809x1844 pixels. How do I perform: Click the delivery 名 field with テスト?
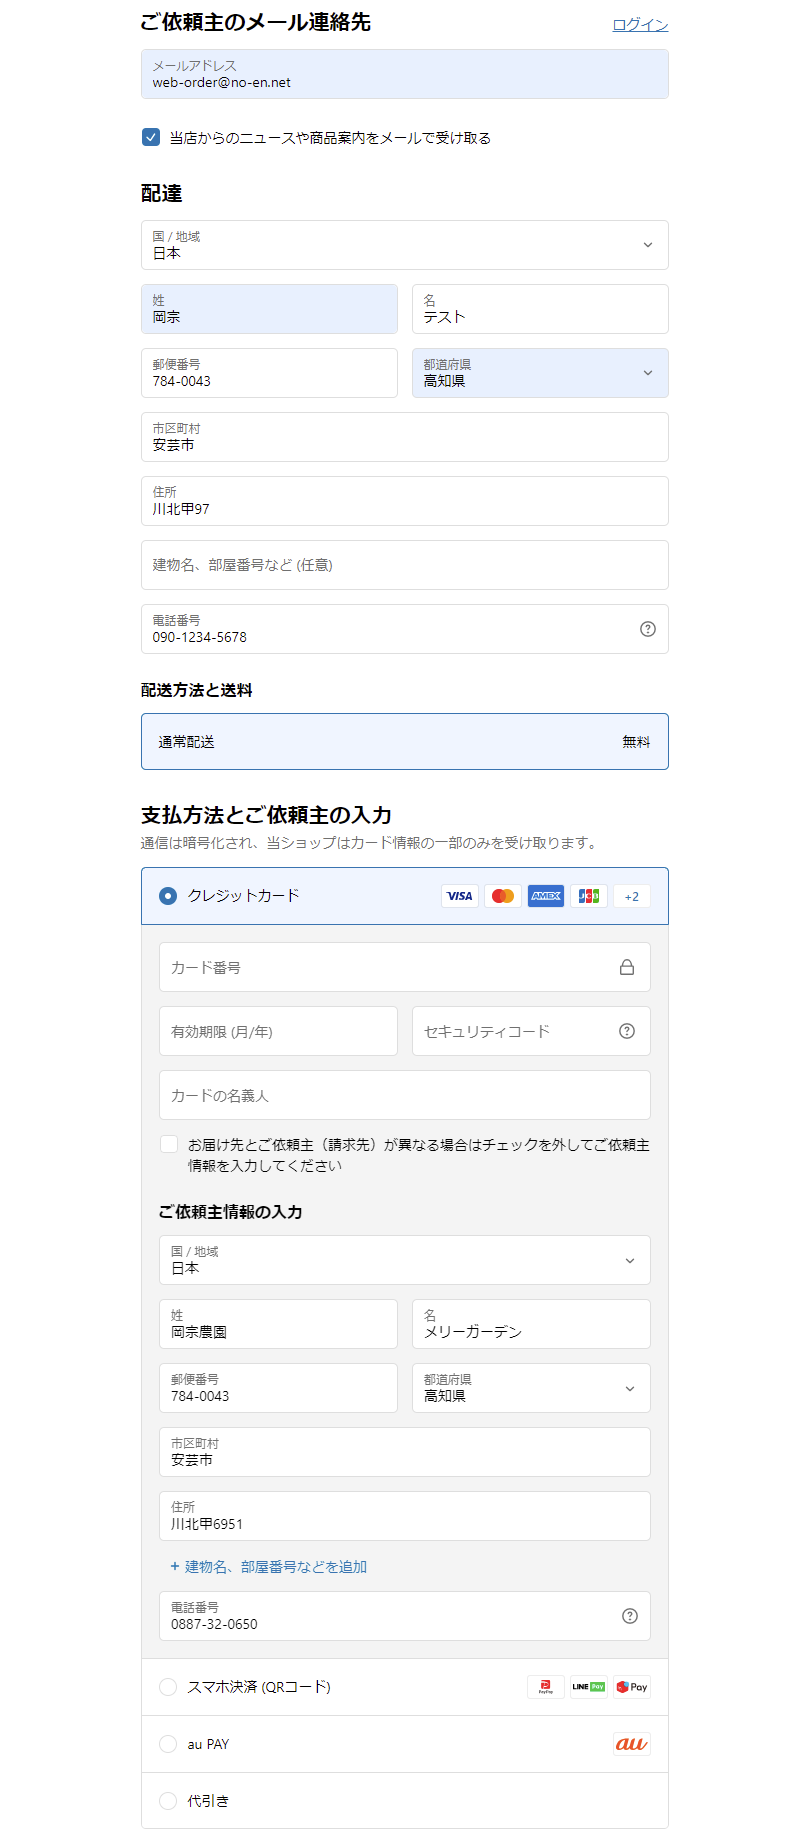540,309
